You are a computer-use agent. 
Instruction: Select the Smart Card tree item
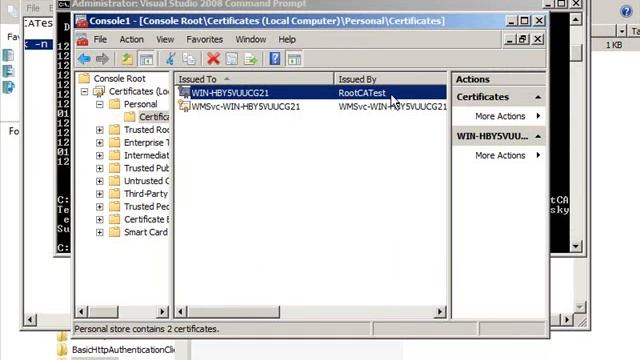[x=146, y=232]
